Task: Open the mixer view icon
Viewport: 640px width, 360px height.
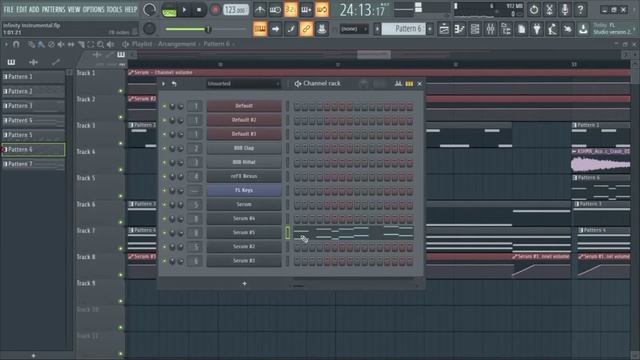Action: [x=490, y=29]
